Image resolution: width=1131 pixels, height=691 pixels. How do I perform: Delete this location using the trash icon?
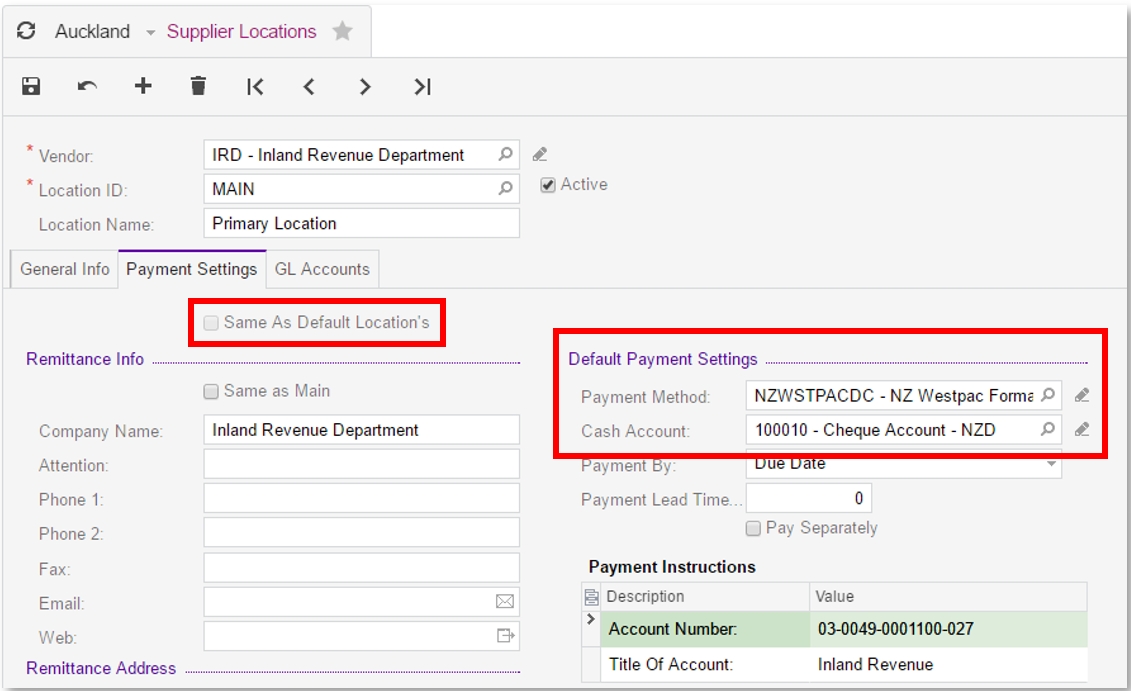click(x=197, y=86)
